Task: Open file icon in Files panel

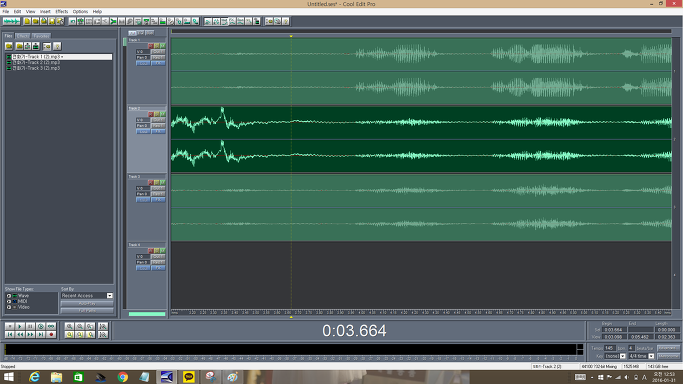Action: pyautogui.click(x=9, y=46)
